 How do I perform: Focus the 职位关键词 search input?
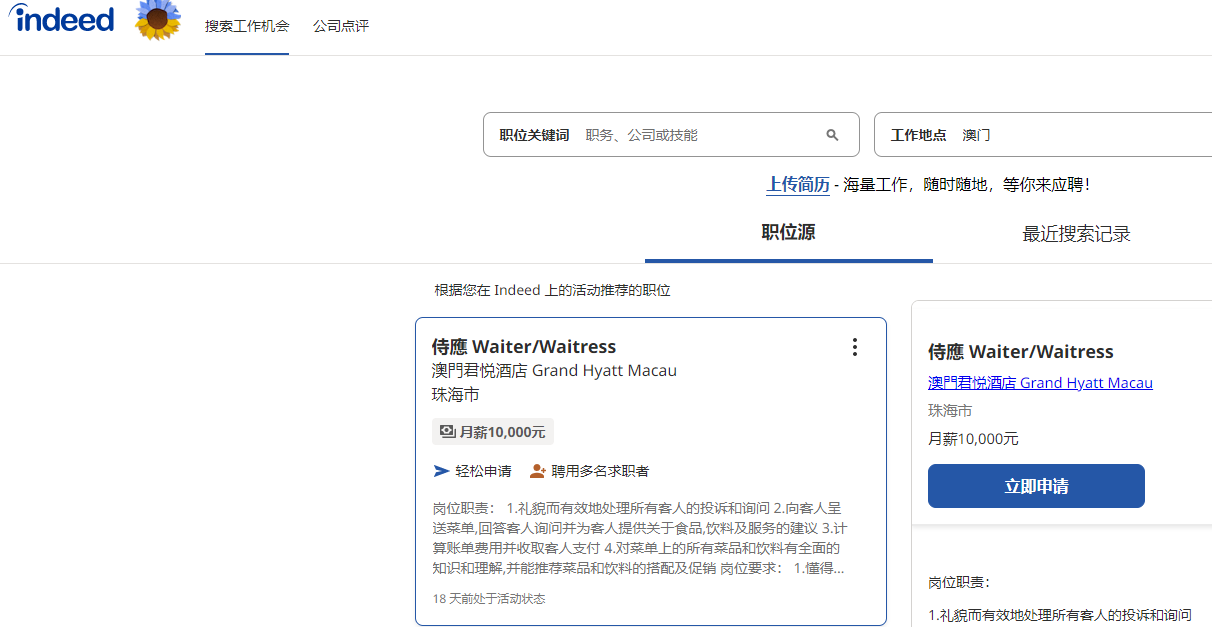point(700,135)
